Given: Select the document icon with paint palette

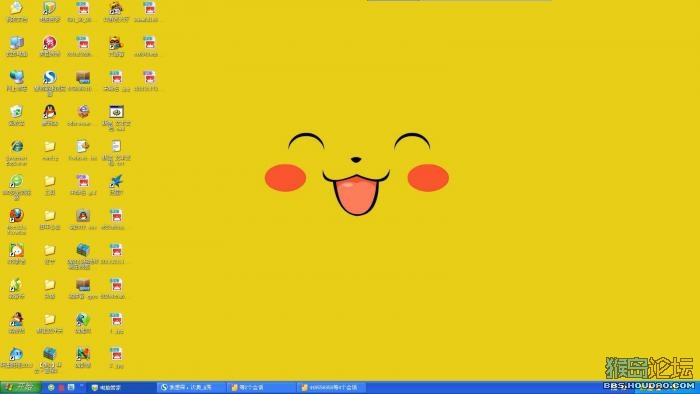Looking at the screenshot, I should coord(83,146).
